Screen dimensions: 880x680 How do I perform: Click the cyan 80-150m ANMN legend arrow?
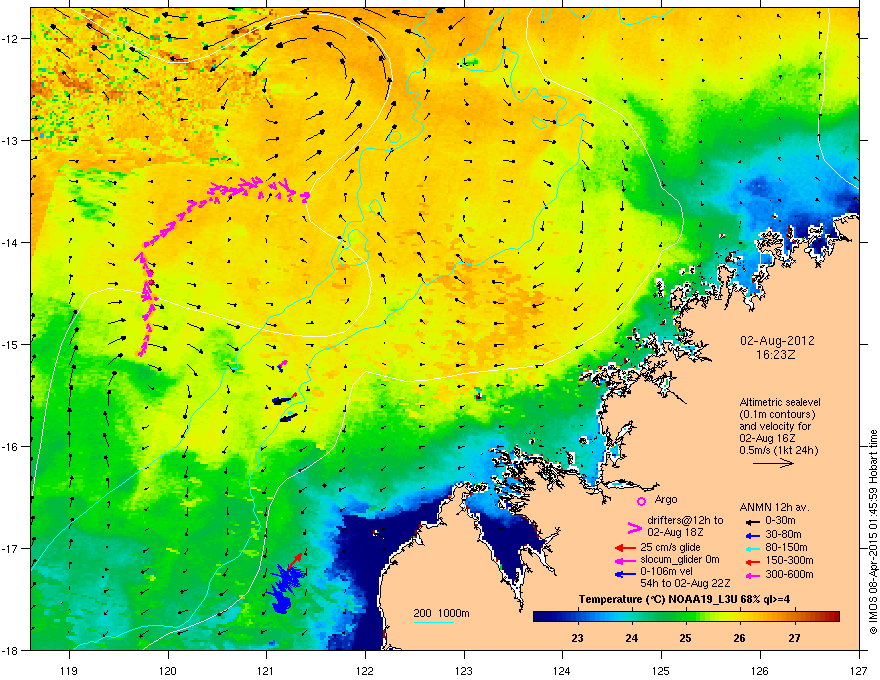click(x=751, y=548)
